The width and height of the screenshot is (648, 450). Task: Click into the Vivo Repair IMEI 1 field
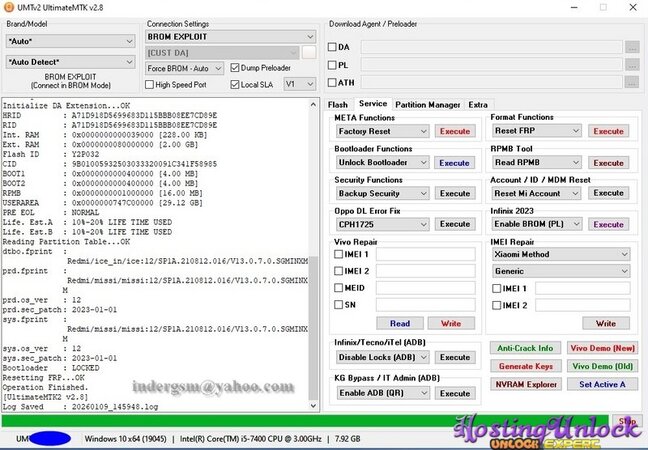[425, 254]
